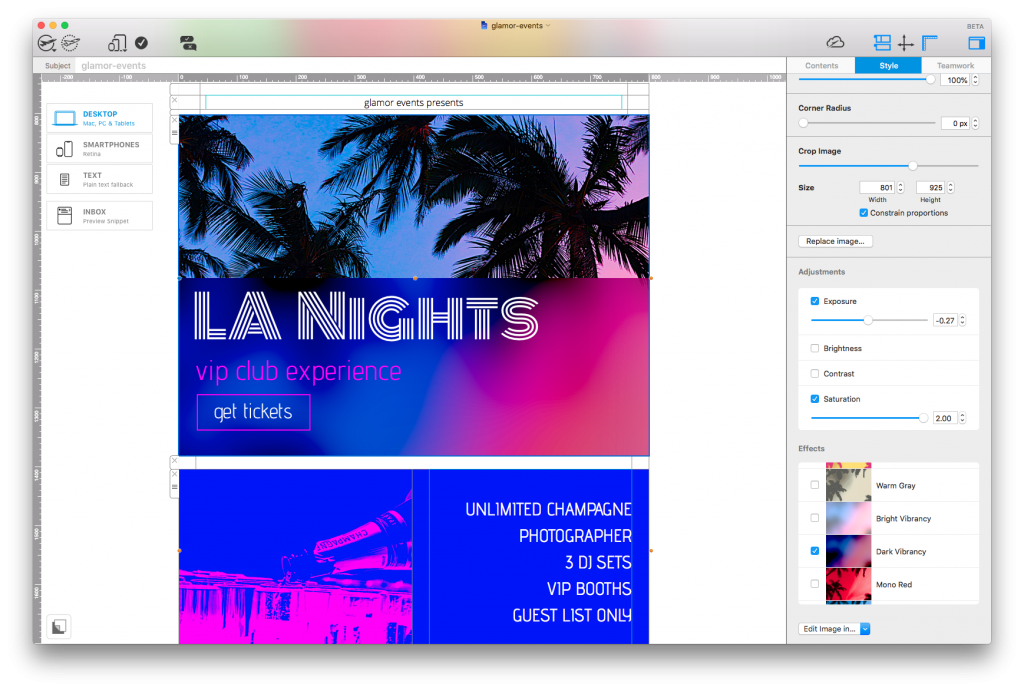Open the device preview icon in toolbar
The width and height of the screenshot is (1024, 691).
(117, 43)
